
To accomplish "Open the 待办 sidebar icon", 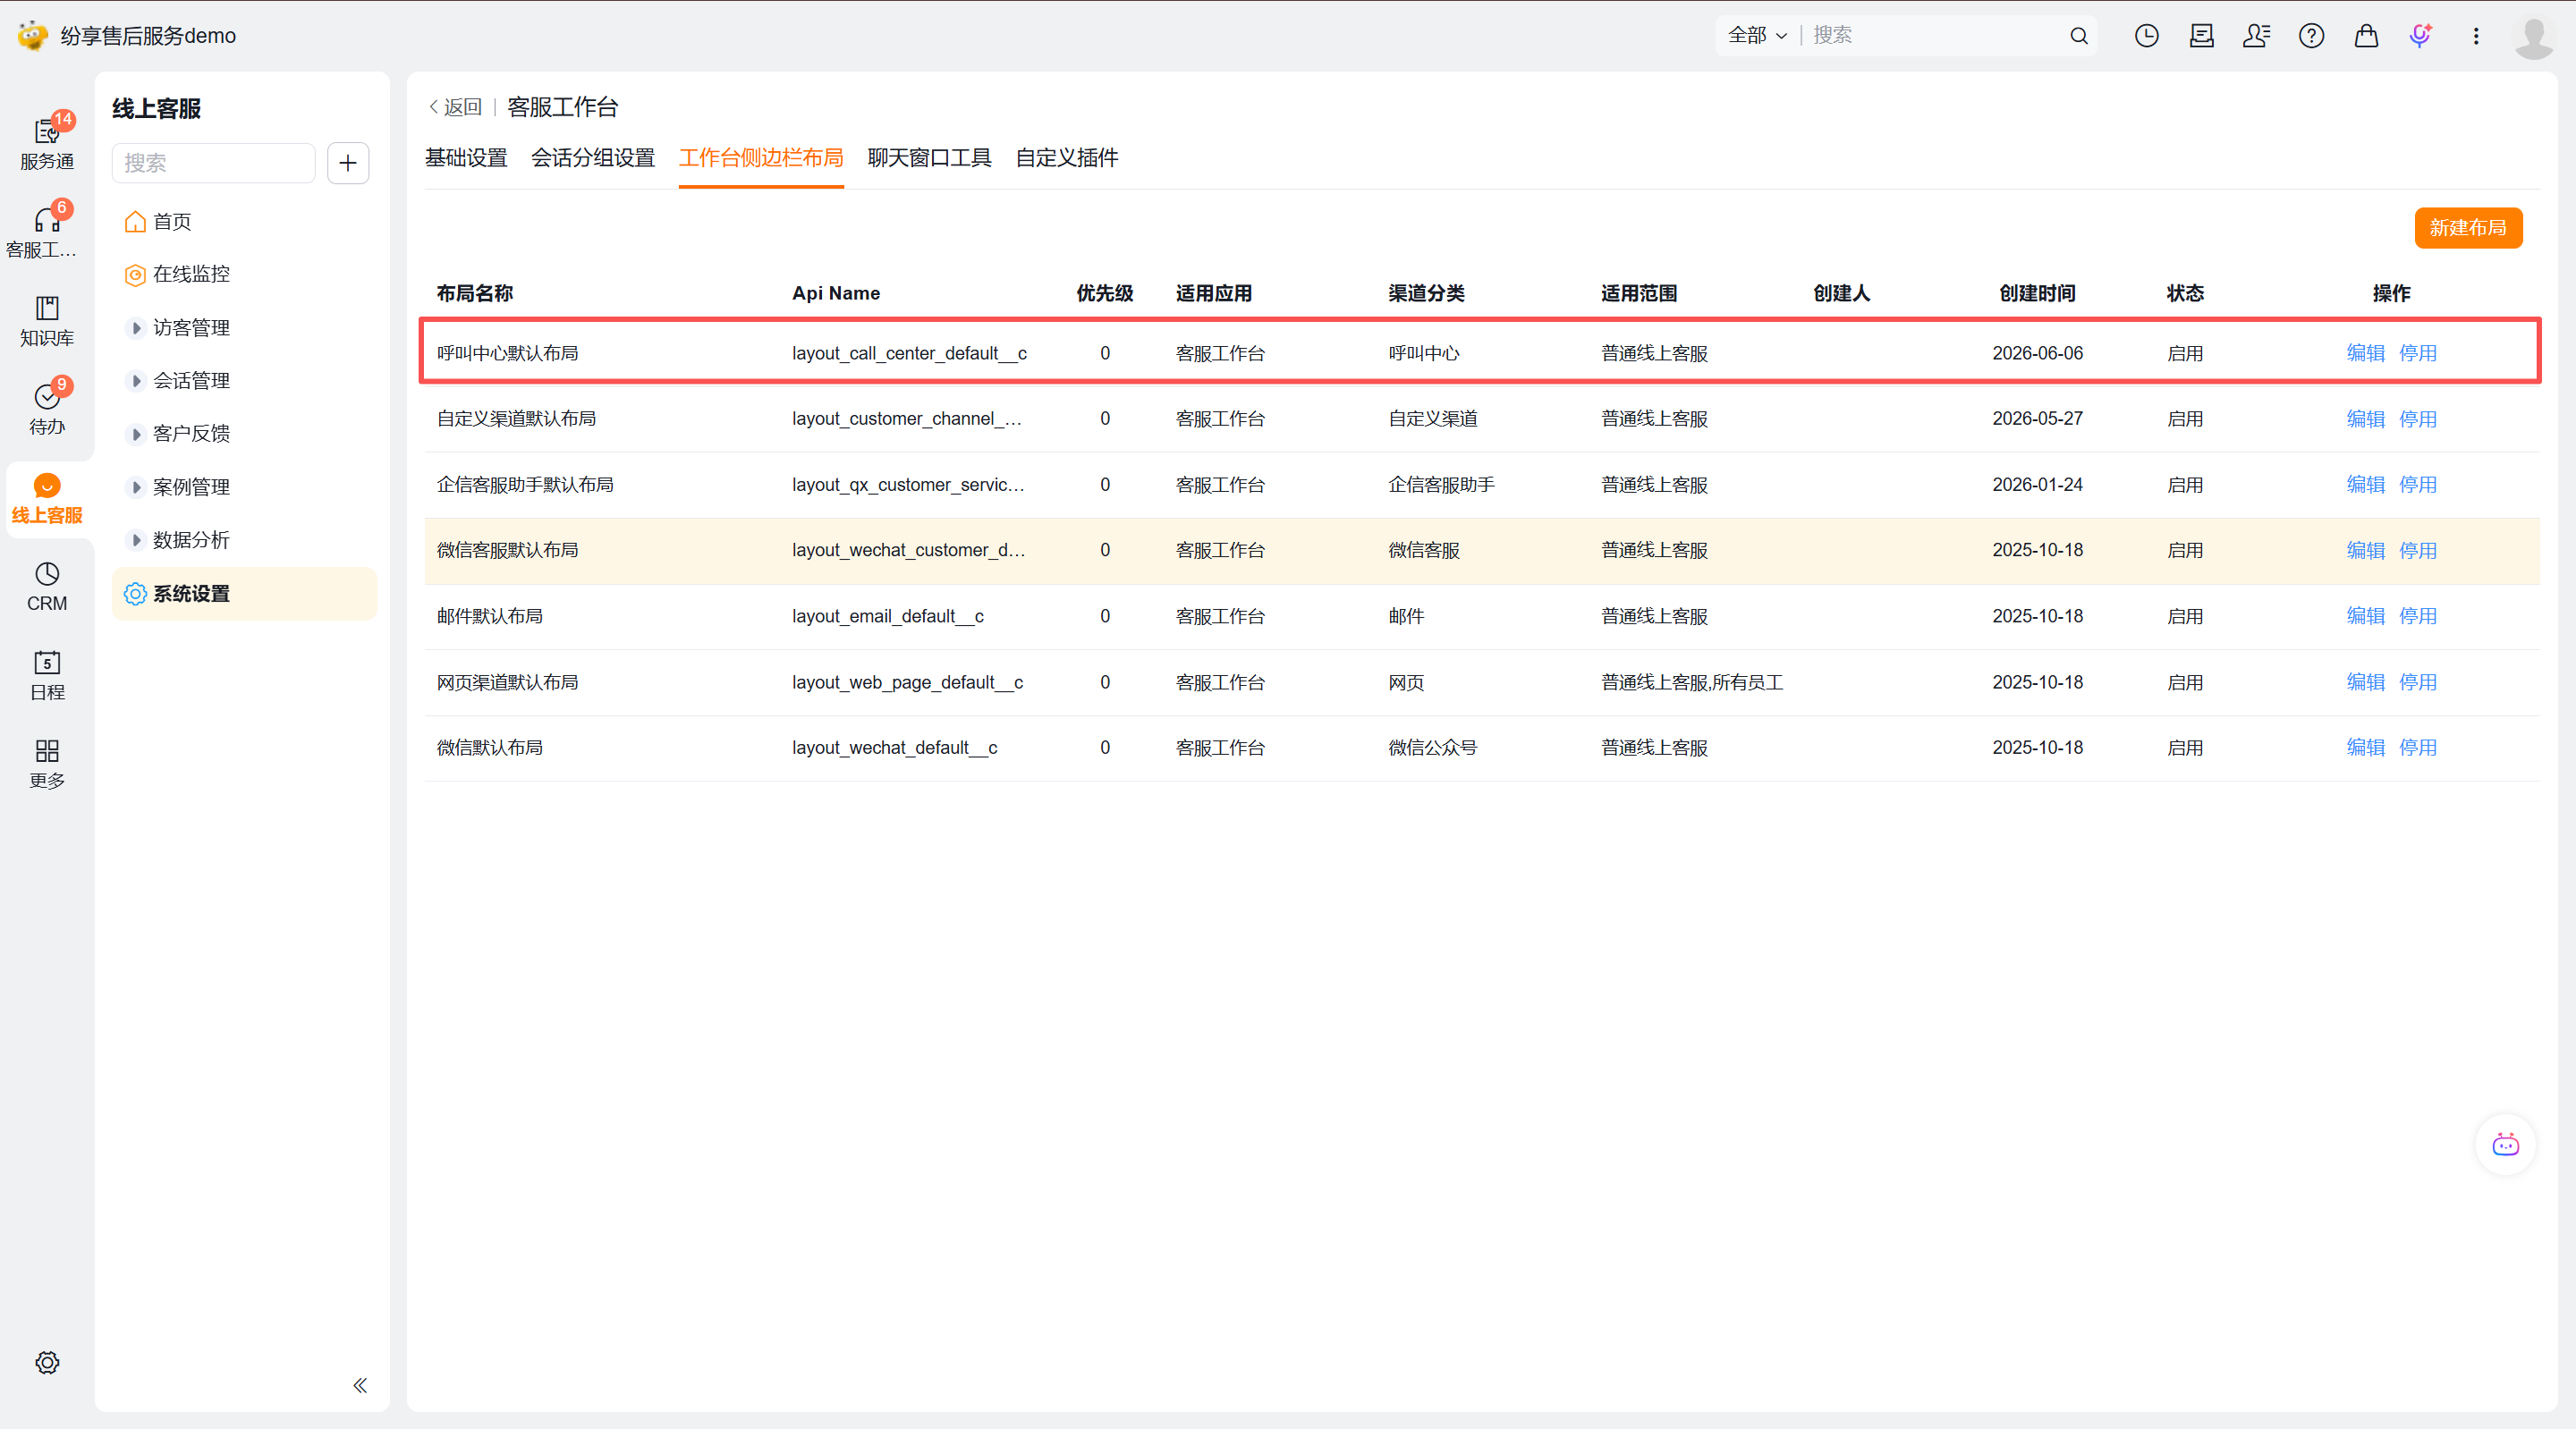I will (x=47, y=408).
